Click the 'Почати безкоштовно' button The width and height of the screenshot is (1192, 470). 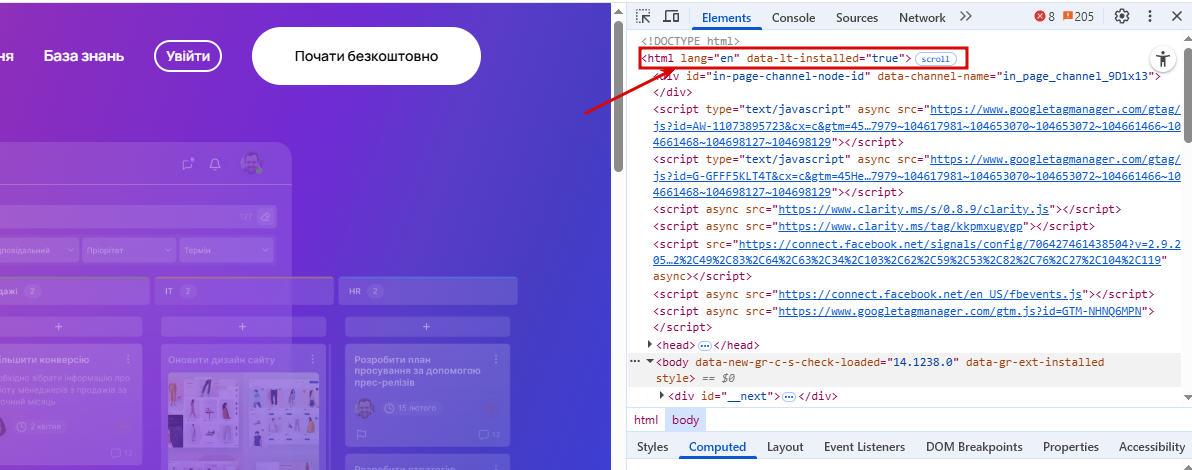(x=366, y=56)
